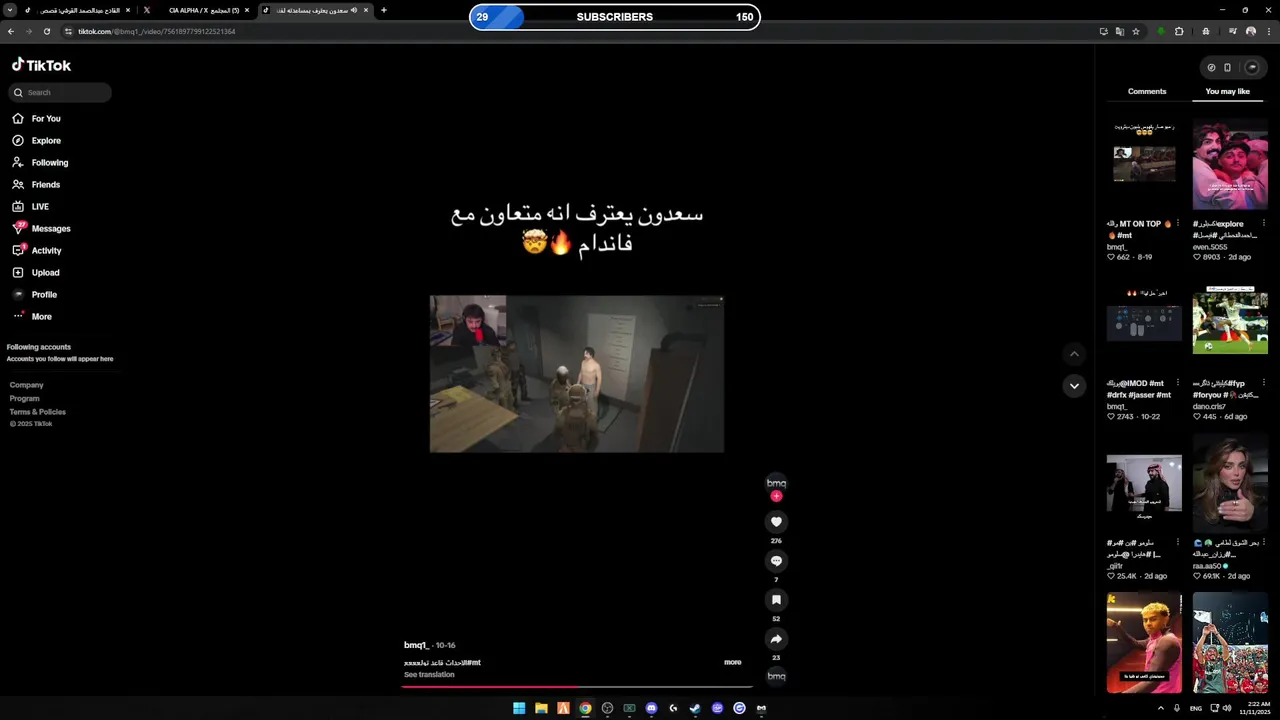Image resolution: width=1280 pixels, height=720 pixels.
Task: Expand caption with 'more' link
Action: click(733, 662)
